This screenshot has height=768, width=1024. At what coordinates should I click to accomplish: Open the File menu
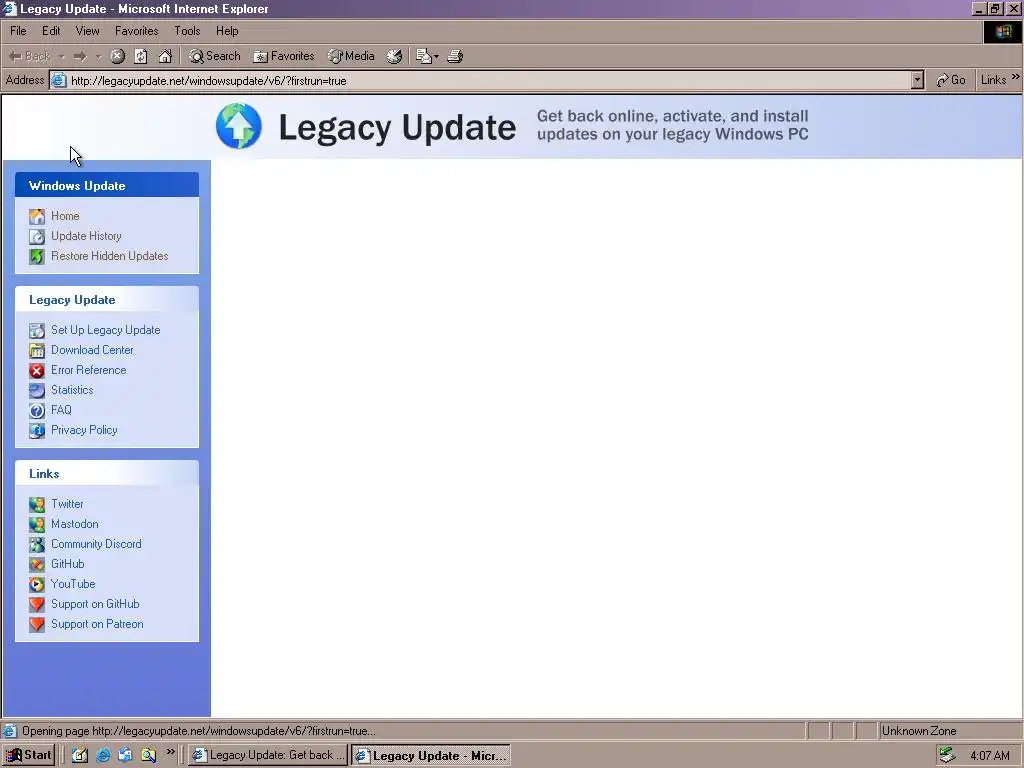pyautogui.click(x=18, y=31)
